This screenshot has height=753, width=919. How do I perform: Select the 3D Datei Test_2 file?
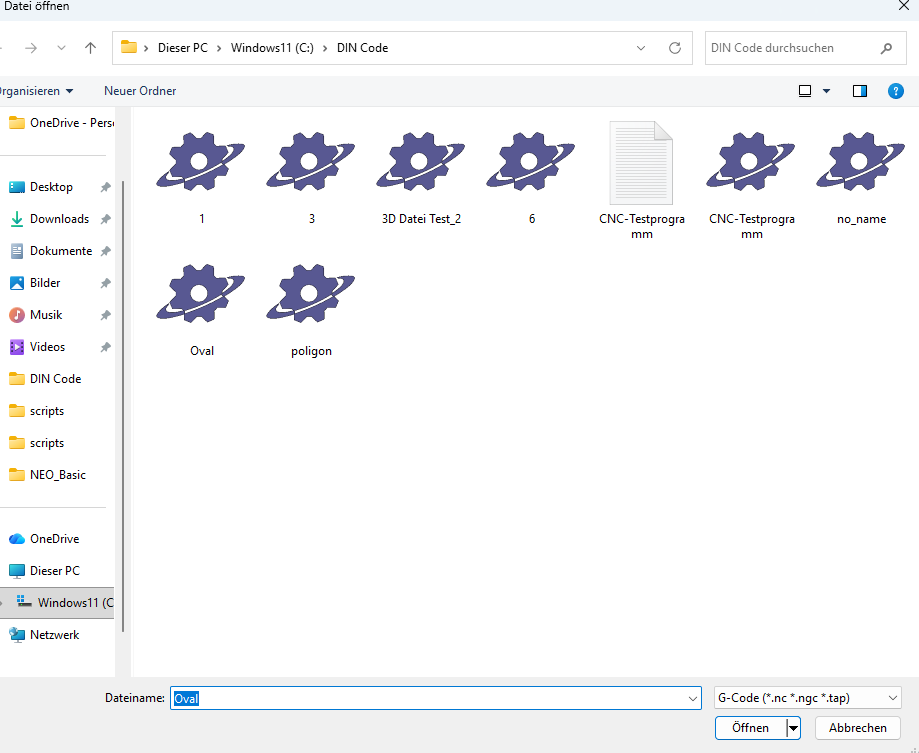point(421,176)
